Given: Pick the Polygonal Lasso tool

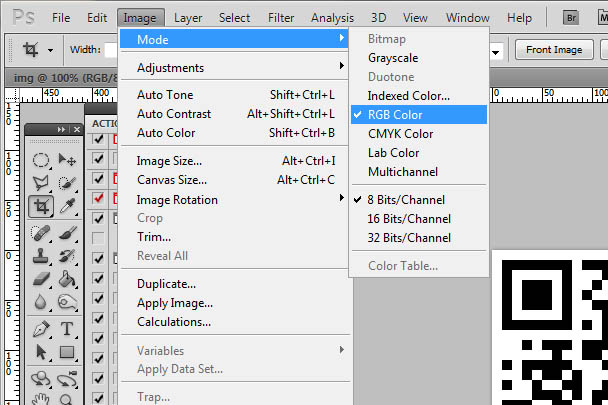Looking at the screenshot, I should 42,184.
